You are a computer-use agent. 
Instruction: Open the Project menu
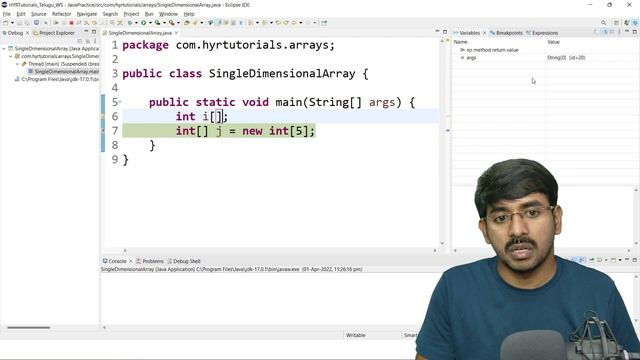pyautogui.click(x=131, y=14)
